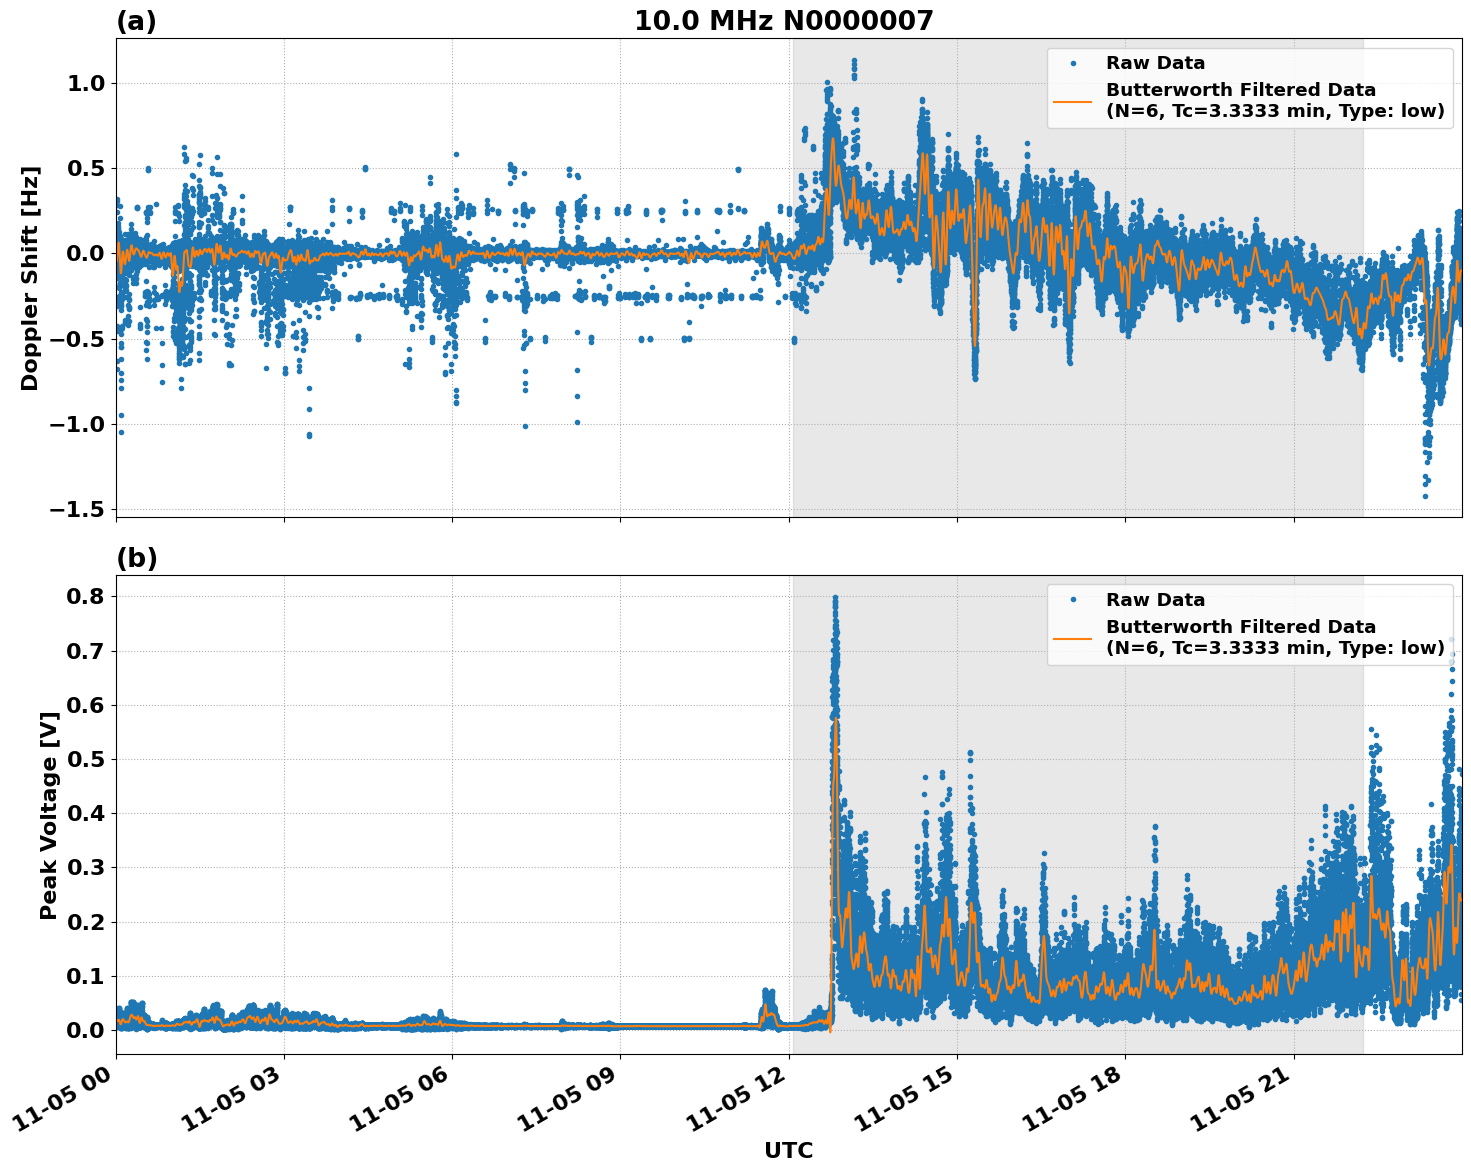1471x1172 pixels.
Task: Click the "(a)" panel label
Action: [x=136, y=21]
